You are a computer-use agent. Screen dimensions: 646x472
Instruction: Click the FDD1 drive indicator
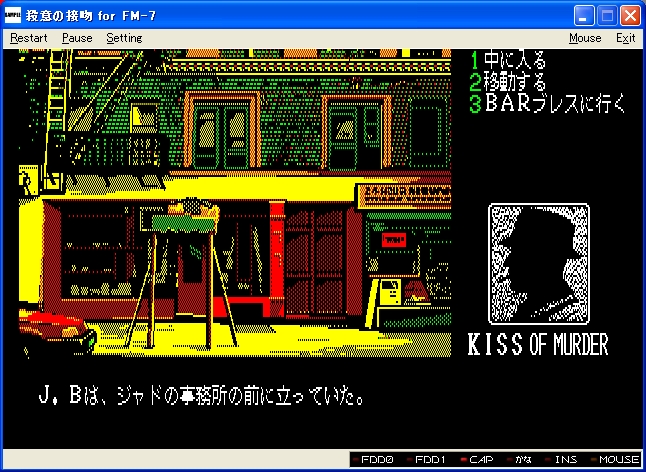click(x=430, y=460)
